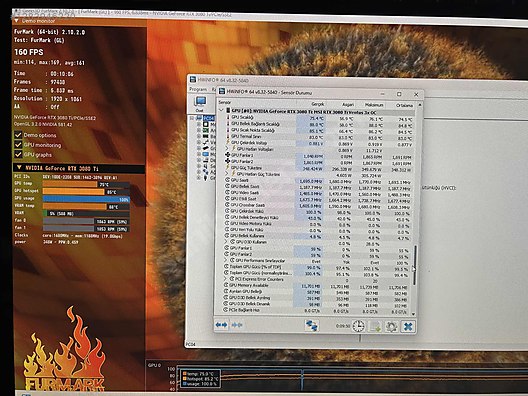Open the Program menu in HWiNFO main window
The height and width of the screenshot is (396, 528).
[198, 89]
